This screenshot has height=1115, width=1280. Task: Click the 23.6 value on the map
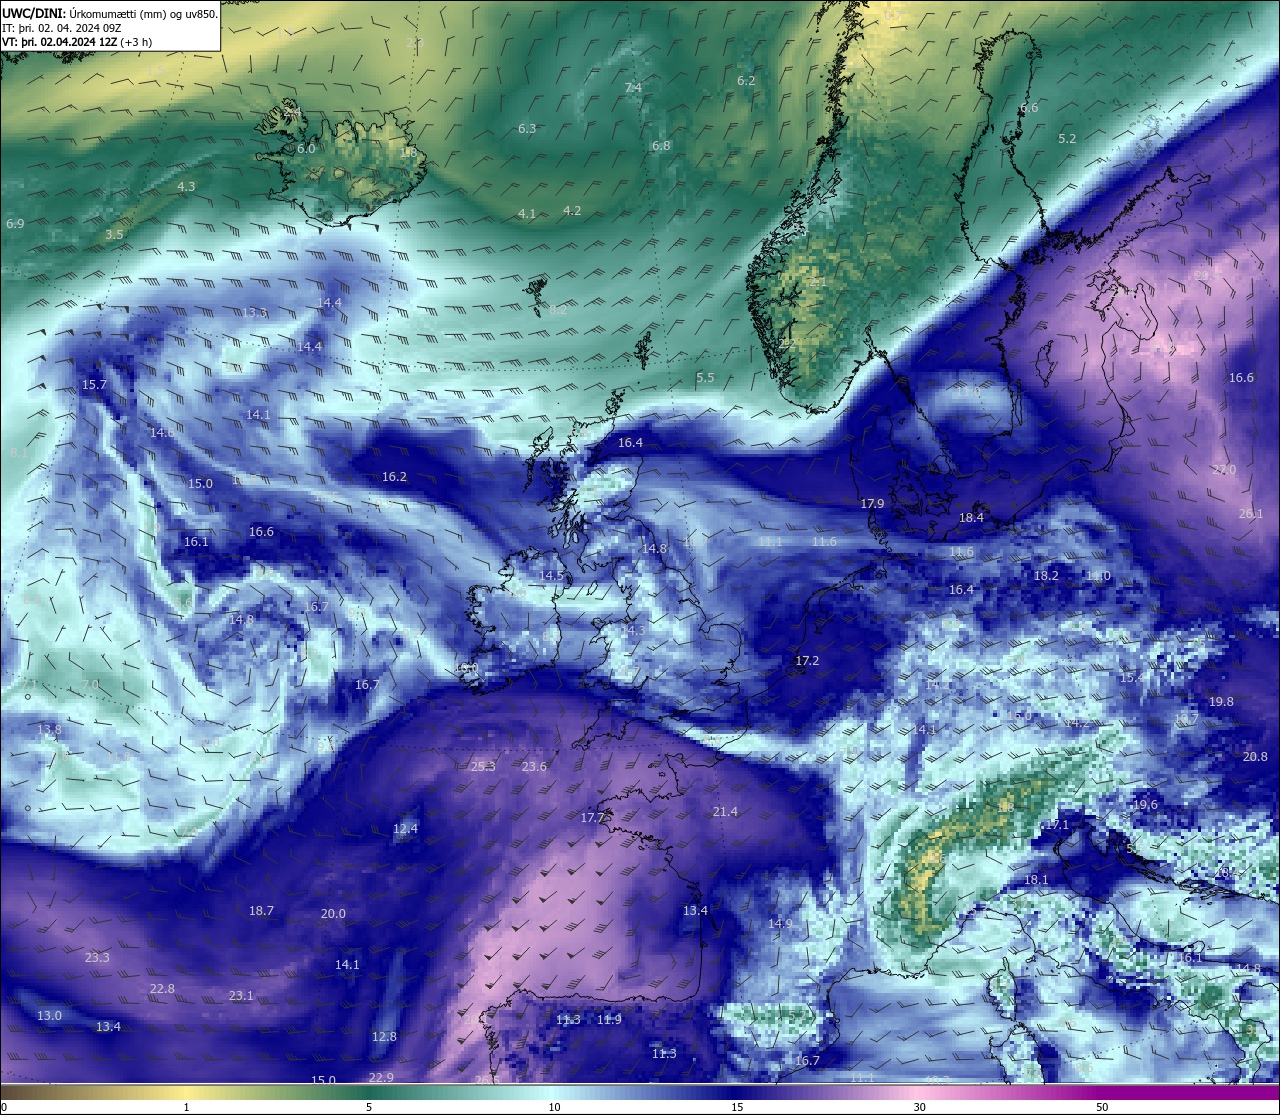click(534, 766)
